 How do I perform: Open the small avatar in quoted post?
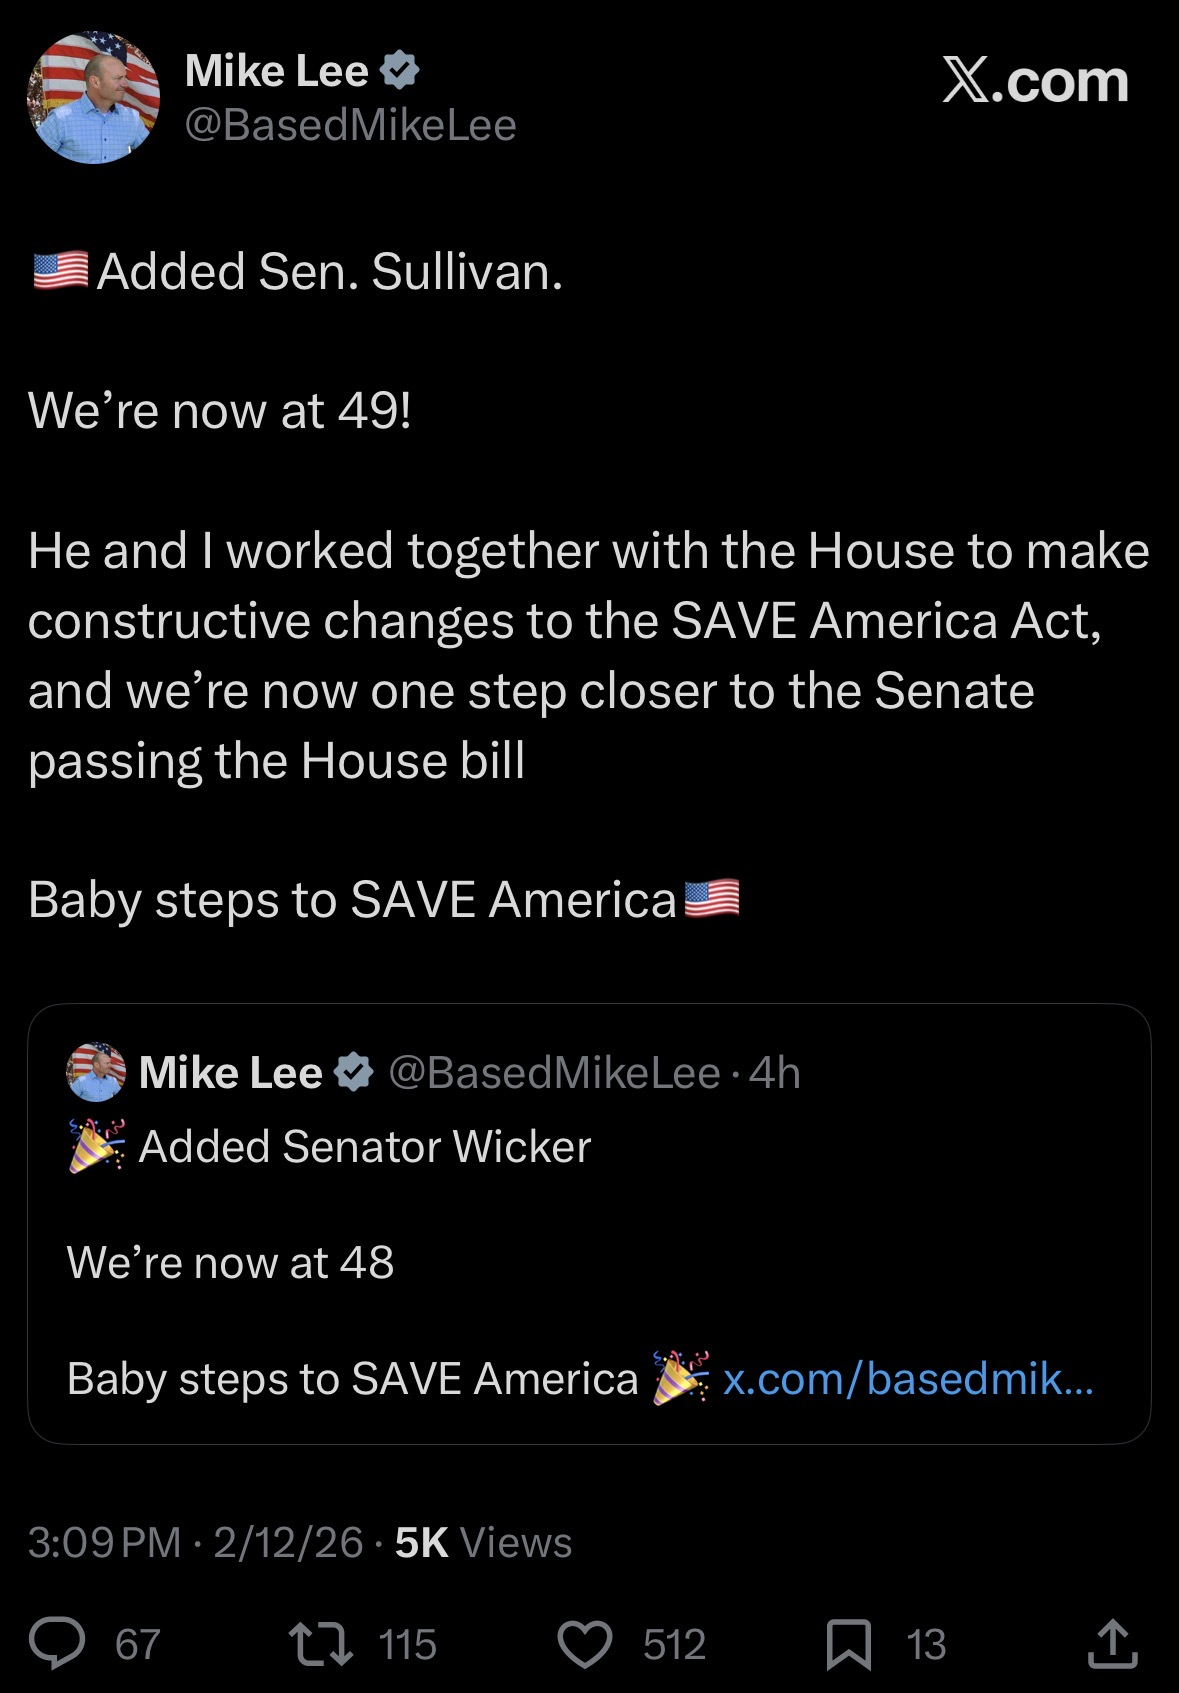point(96,1072)
